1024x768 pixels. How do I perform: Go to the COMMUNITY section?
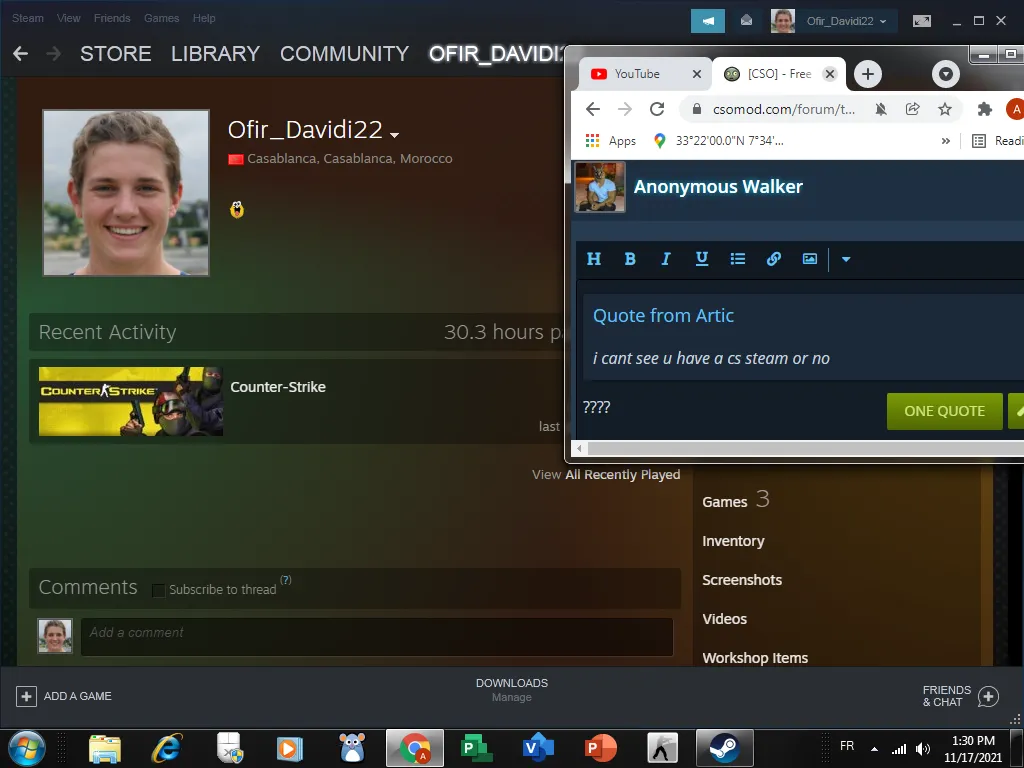pyautogui.click(x=344, y=54)
